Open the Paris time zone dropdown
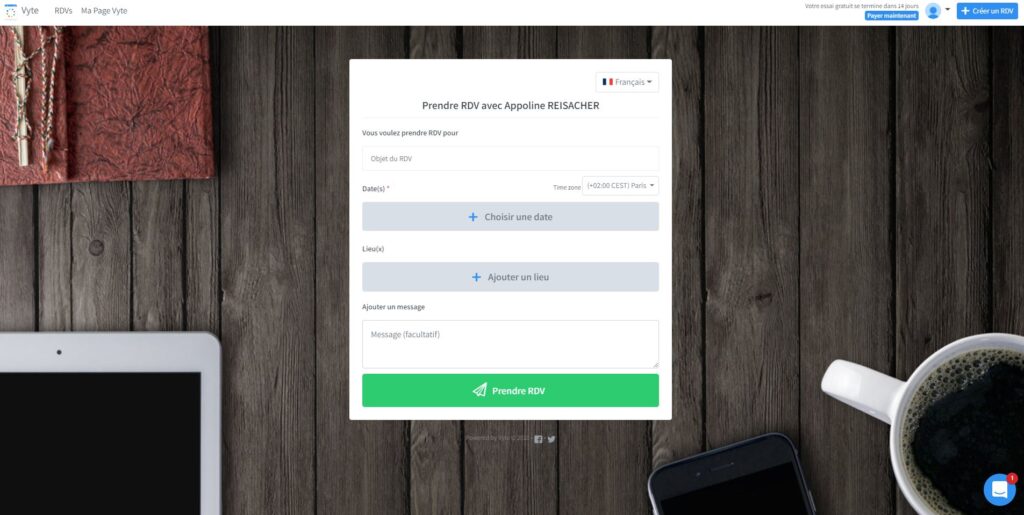The height and width of the screenshot is (515, 1024). [x=620, y=186]
